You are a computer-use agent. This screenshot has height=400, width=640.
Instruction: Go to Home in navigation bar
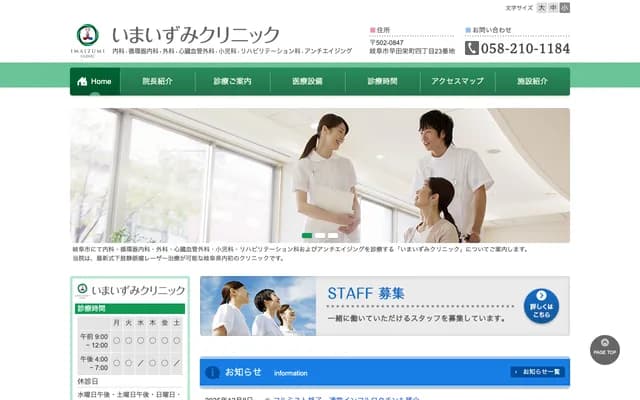click(x=95, y=81)
